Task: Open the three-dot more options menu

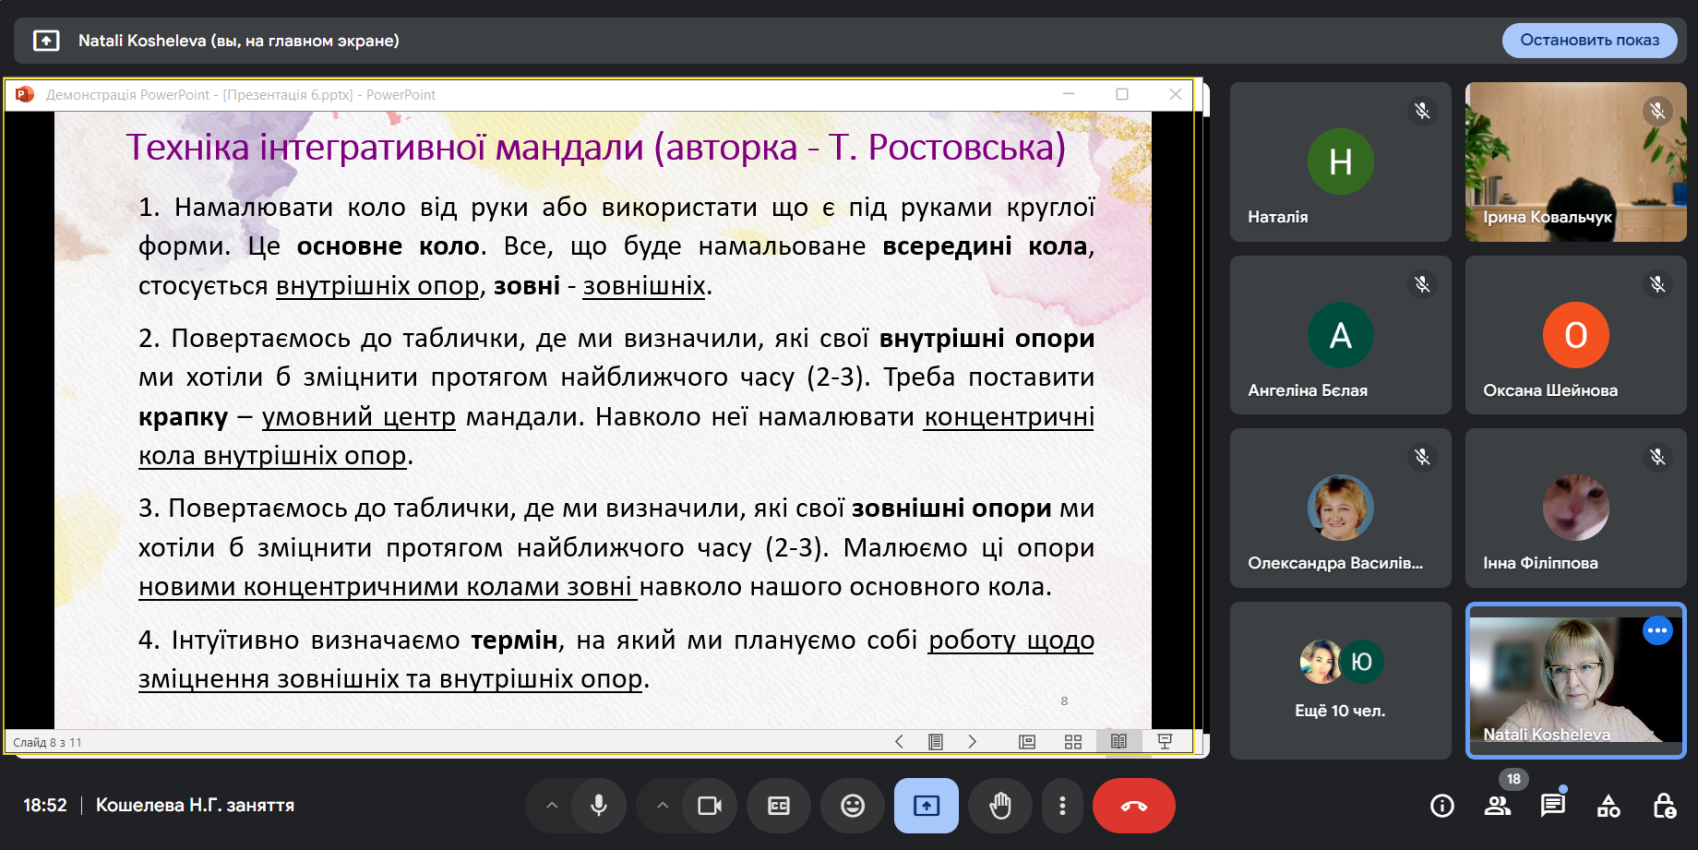Action: click(x=1062, y=806)
